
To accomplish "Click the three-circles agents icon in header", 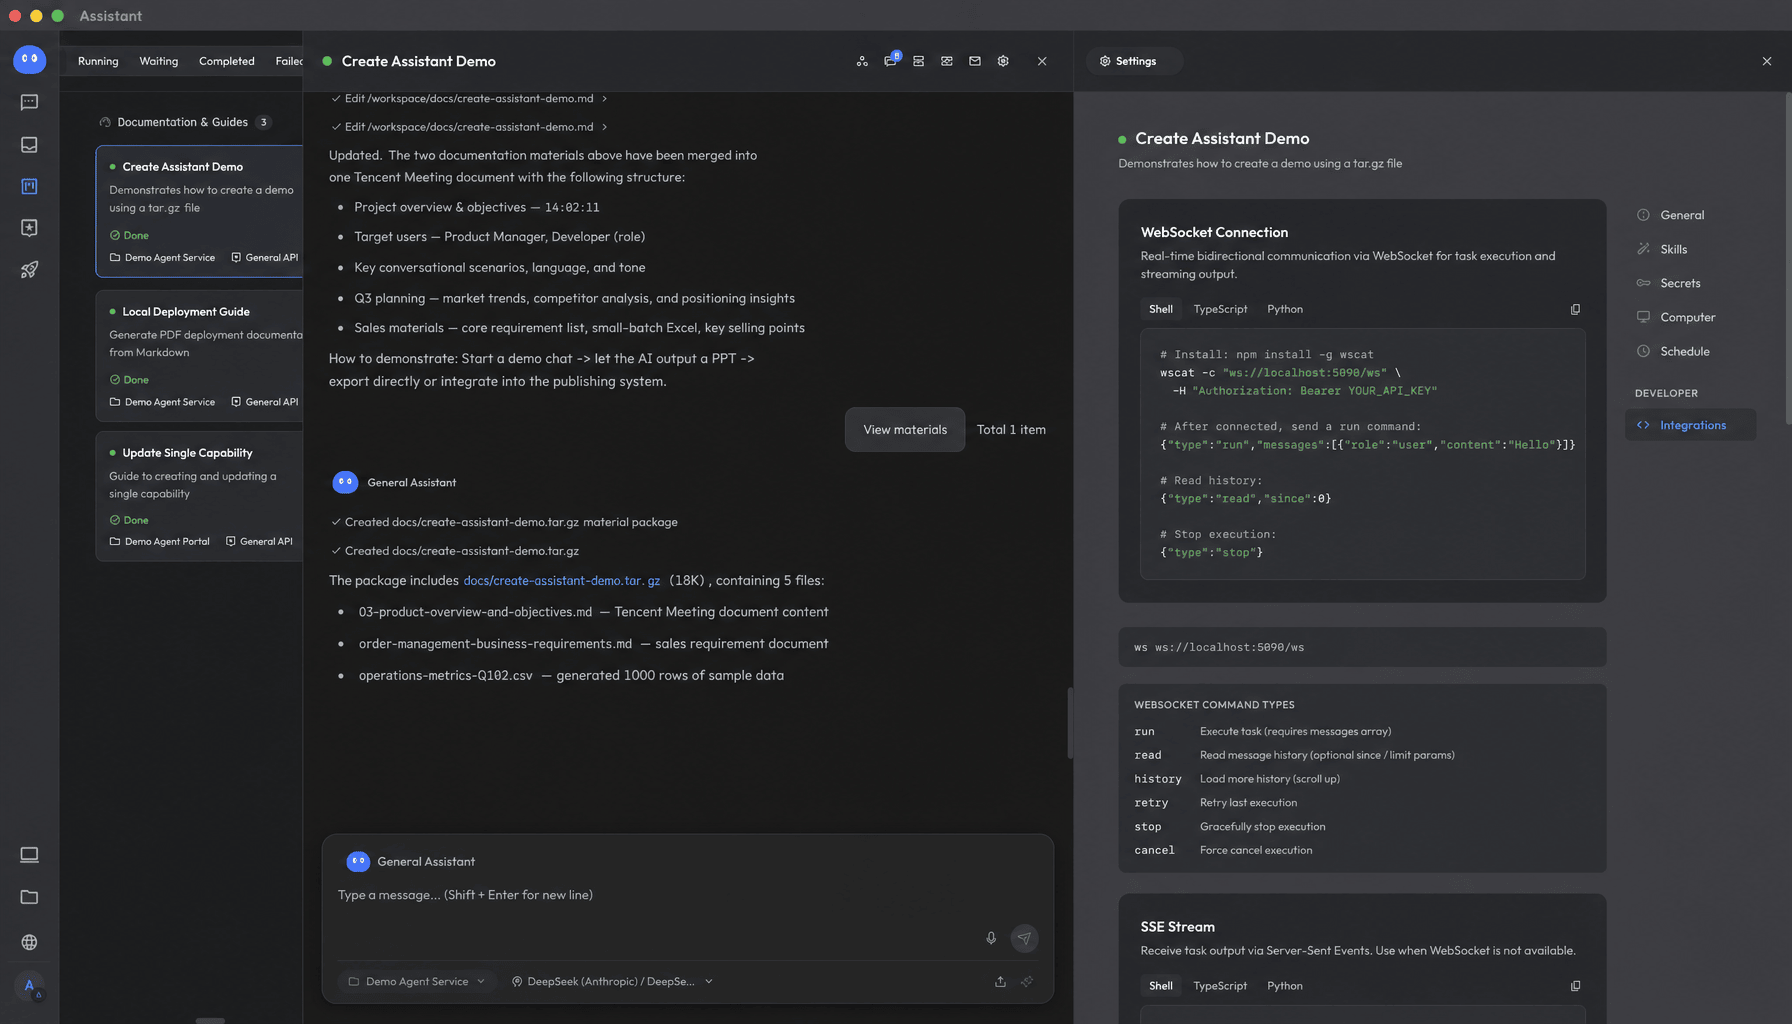I will coord(862,61).
